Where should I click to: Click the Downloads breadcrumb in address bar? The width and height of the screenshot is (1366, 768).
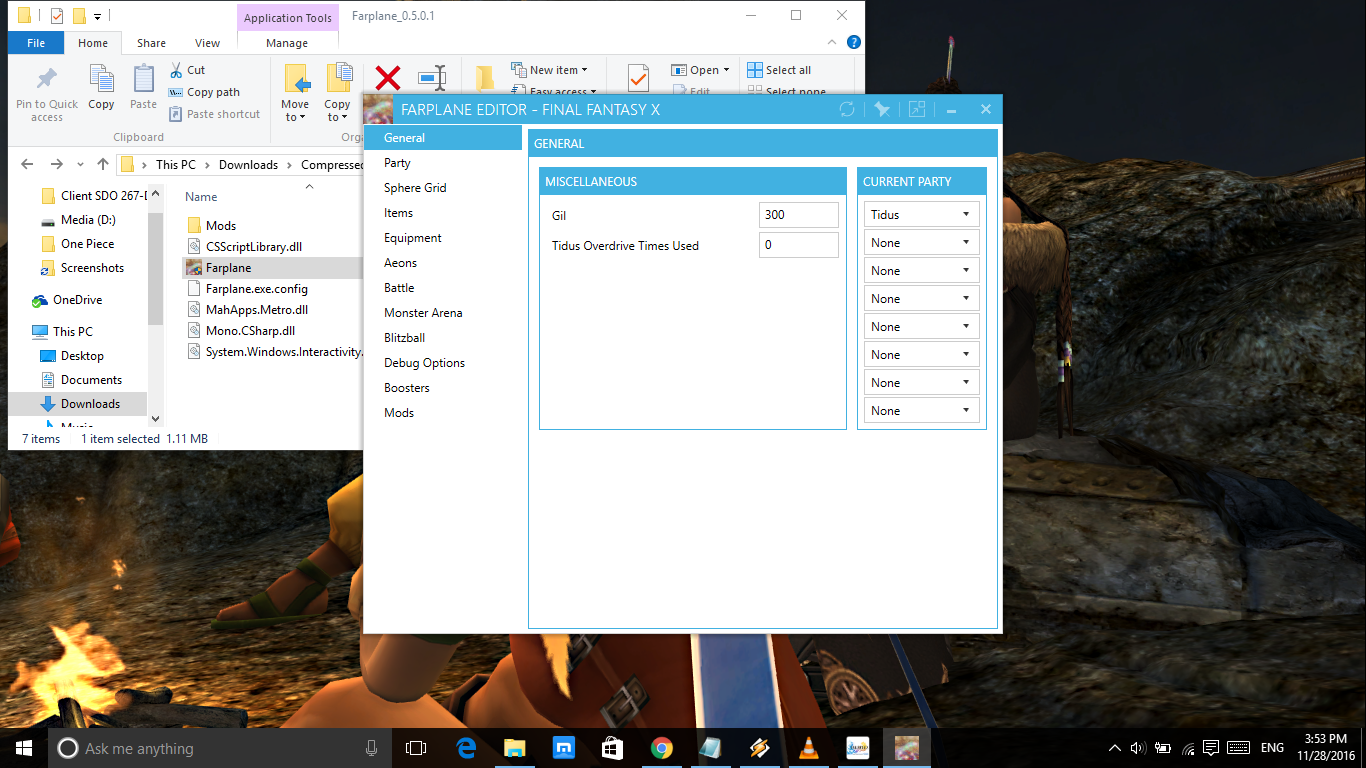tap(248, 165)
